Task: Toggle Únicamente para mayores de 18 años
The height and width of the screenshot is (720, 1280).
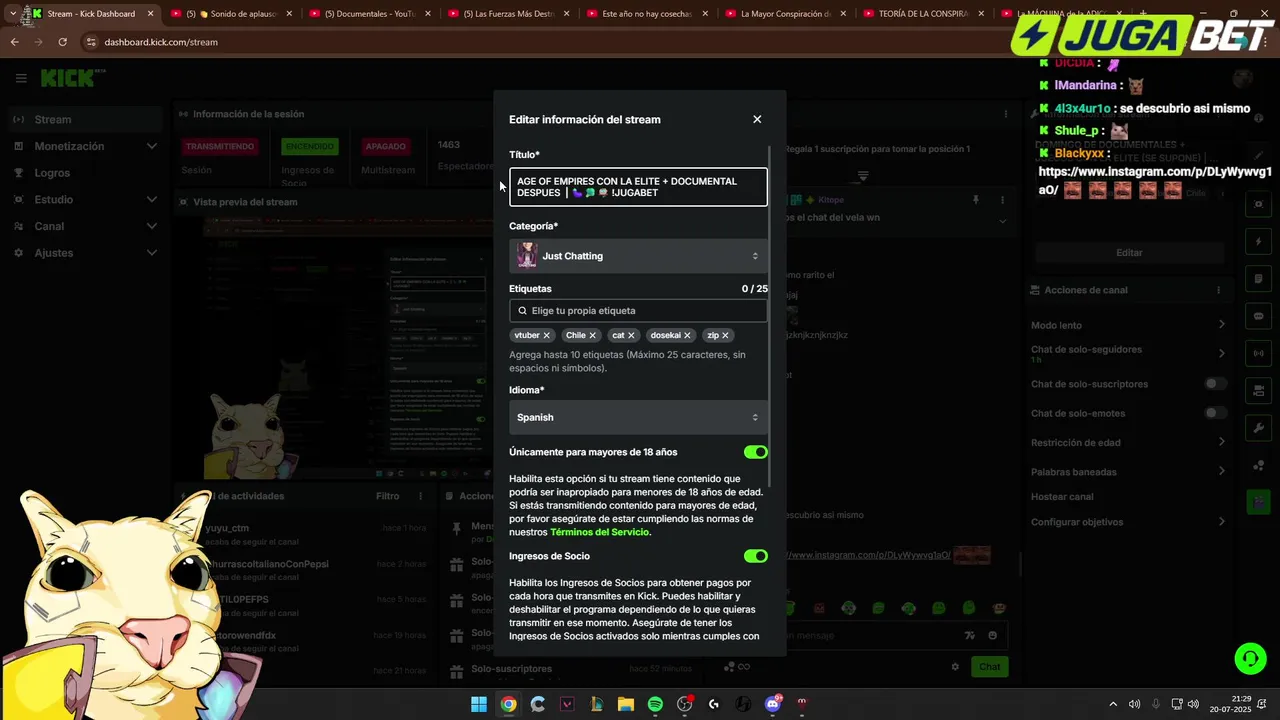Action: 755,452
